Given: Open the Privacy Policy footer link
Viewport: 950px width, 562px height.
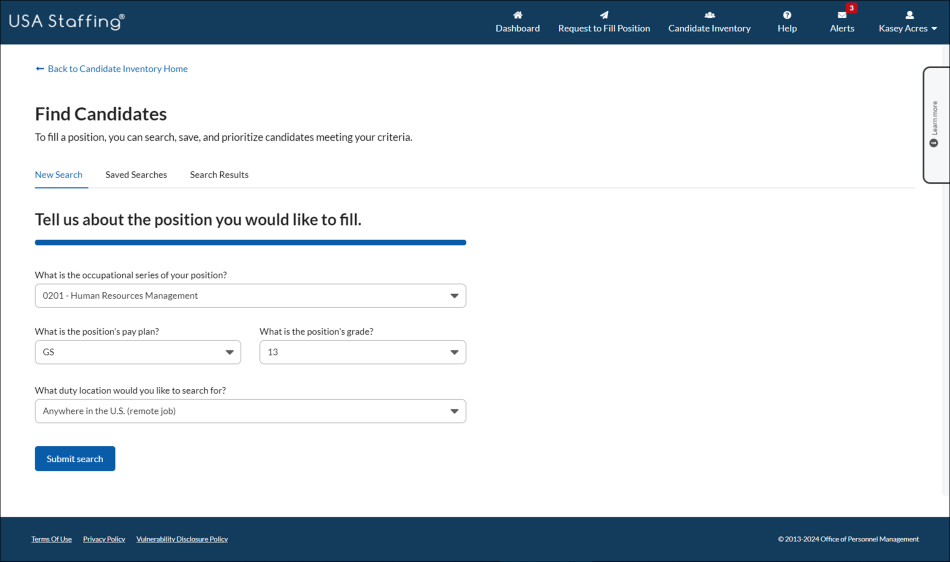Looking at the screenshot, I should click(x=104, y=539).
